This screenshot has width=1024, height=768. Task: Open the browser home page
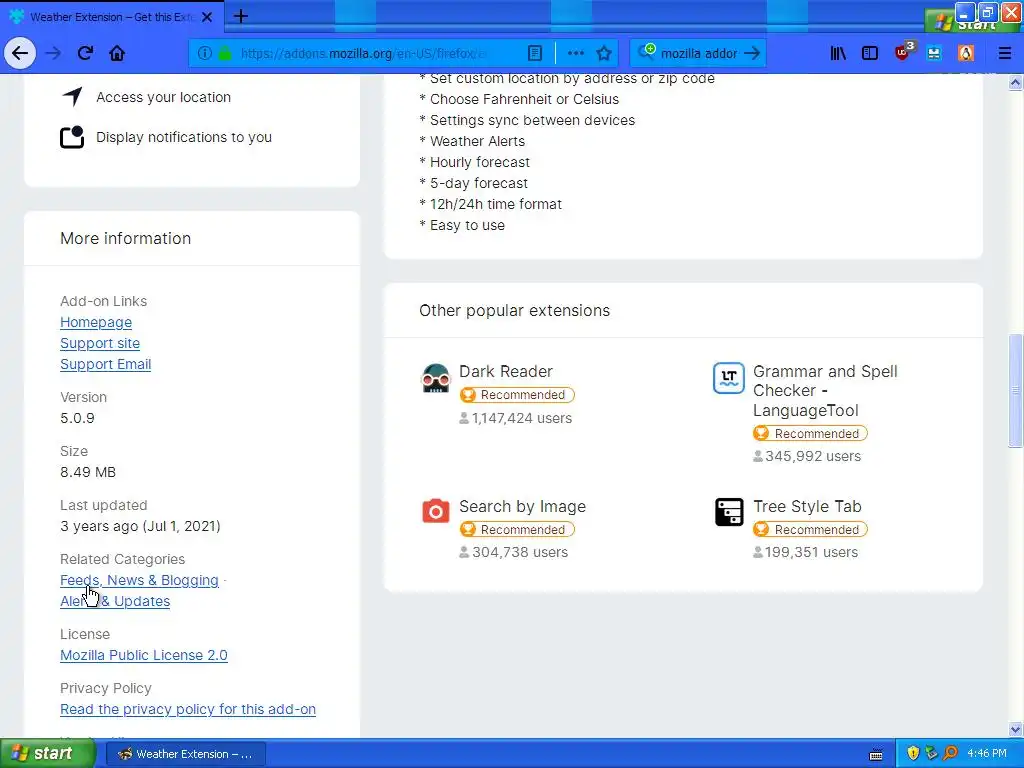(117, 53)
